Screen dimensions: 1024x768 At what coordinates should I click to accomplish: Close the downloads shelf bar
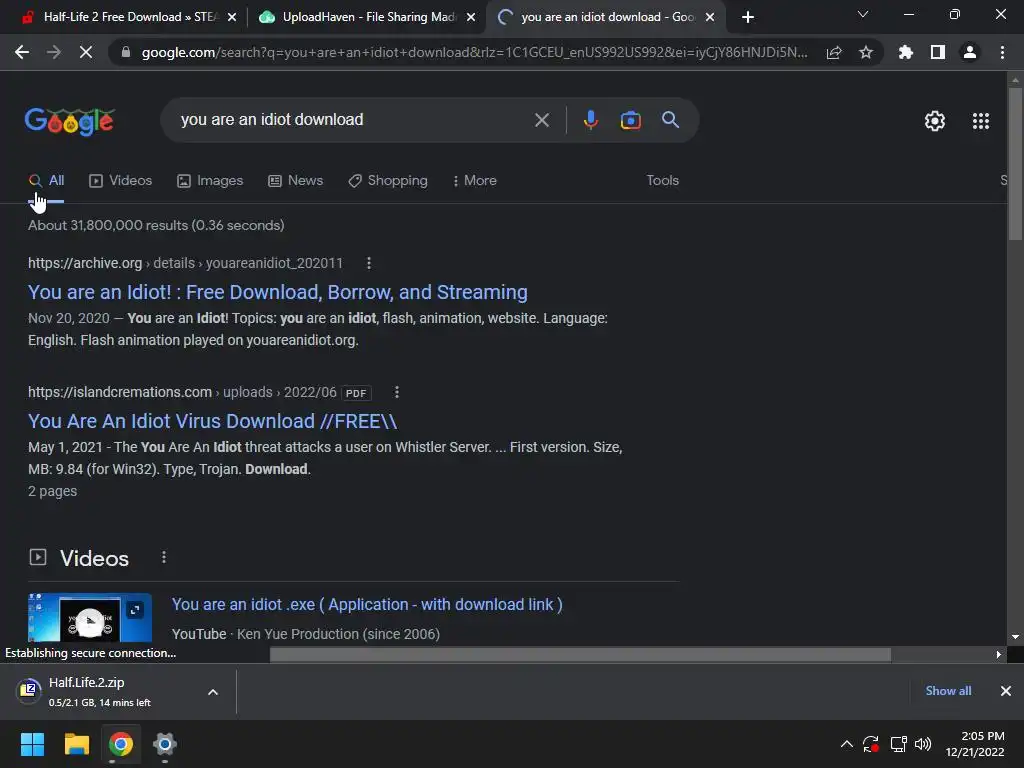tap(1006, 691)
